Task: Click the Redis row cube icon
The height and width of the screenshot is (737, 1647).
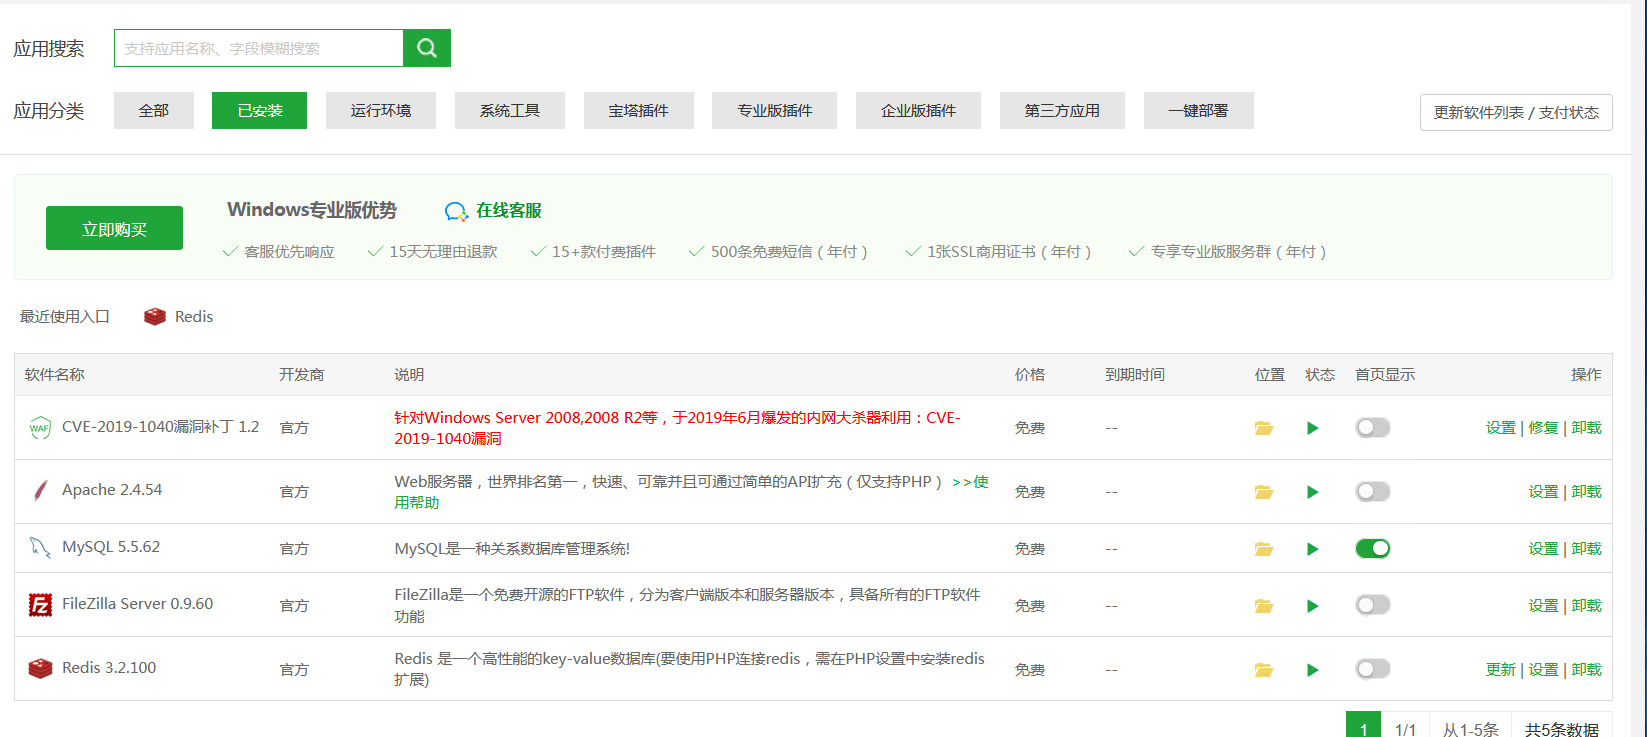Action: 40,668
